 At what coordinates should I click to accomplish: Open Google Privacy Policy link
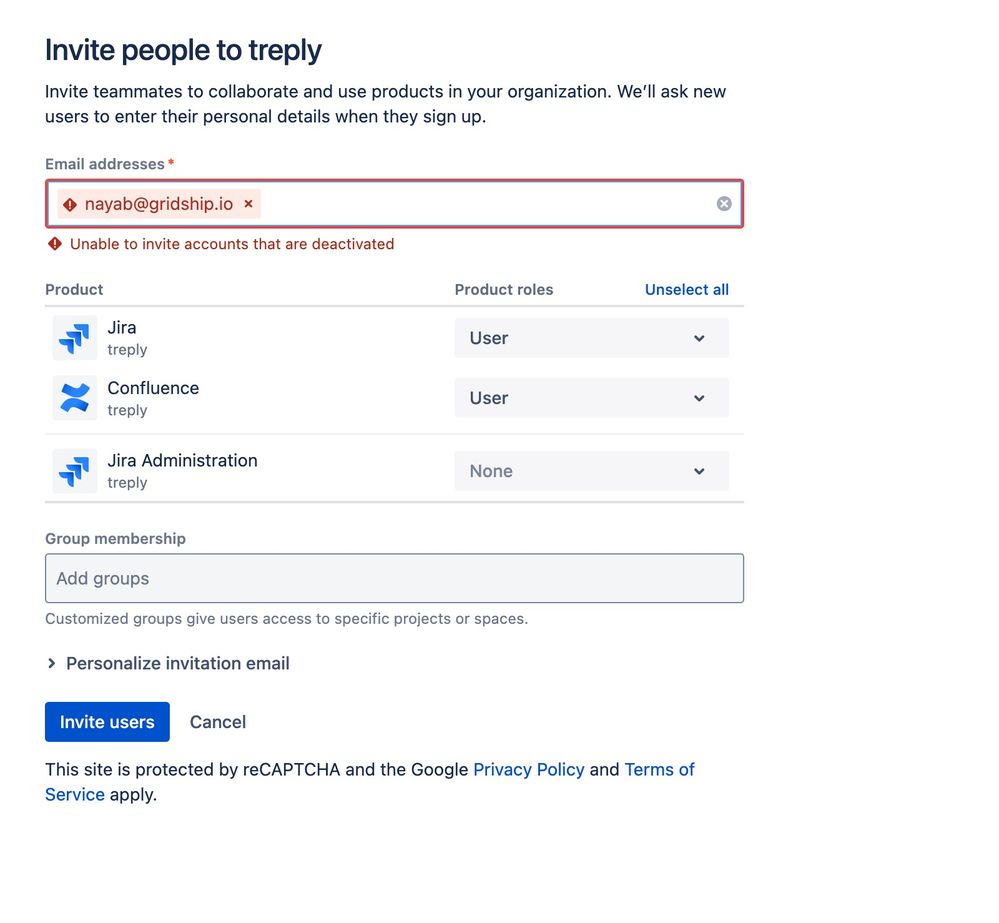(x=529, y=770)
